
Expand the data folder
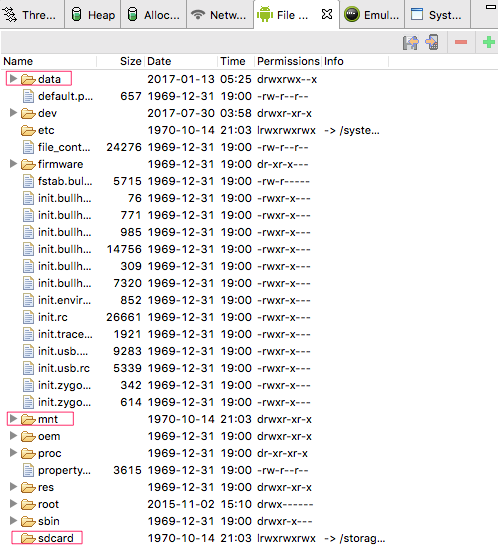click(13, 79)
